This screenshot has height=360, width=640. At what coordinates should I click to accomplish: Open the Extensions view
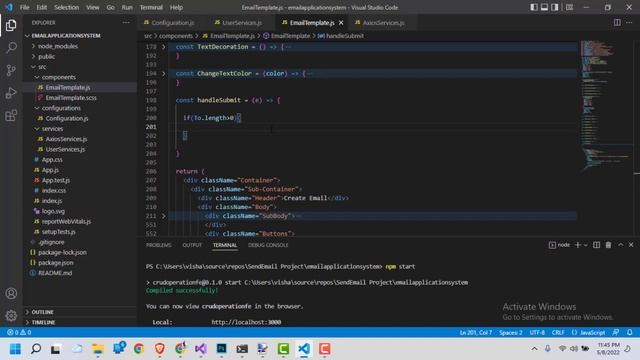coord(11,116)
